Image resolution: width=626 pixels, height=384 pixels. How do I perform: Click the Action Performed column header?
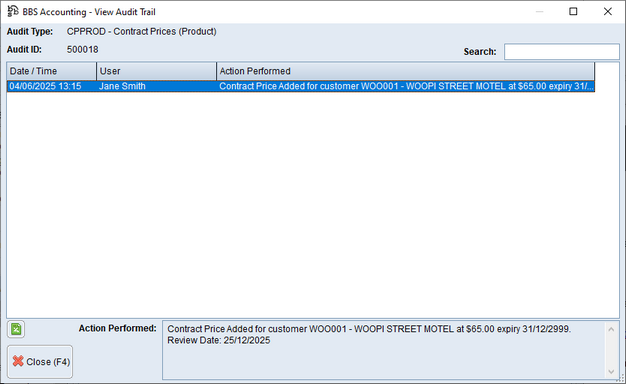406,71
